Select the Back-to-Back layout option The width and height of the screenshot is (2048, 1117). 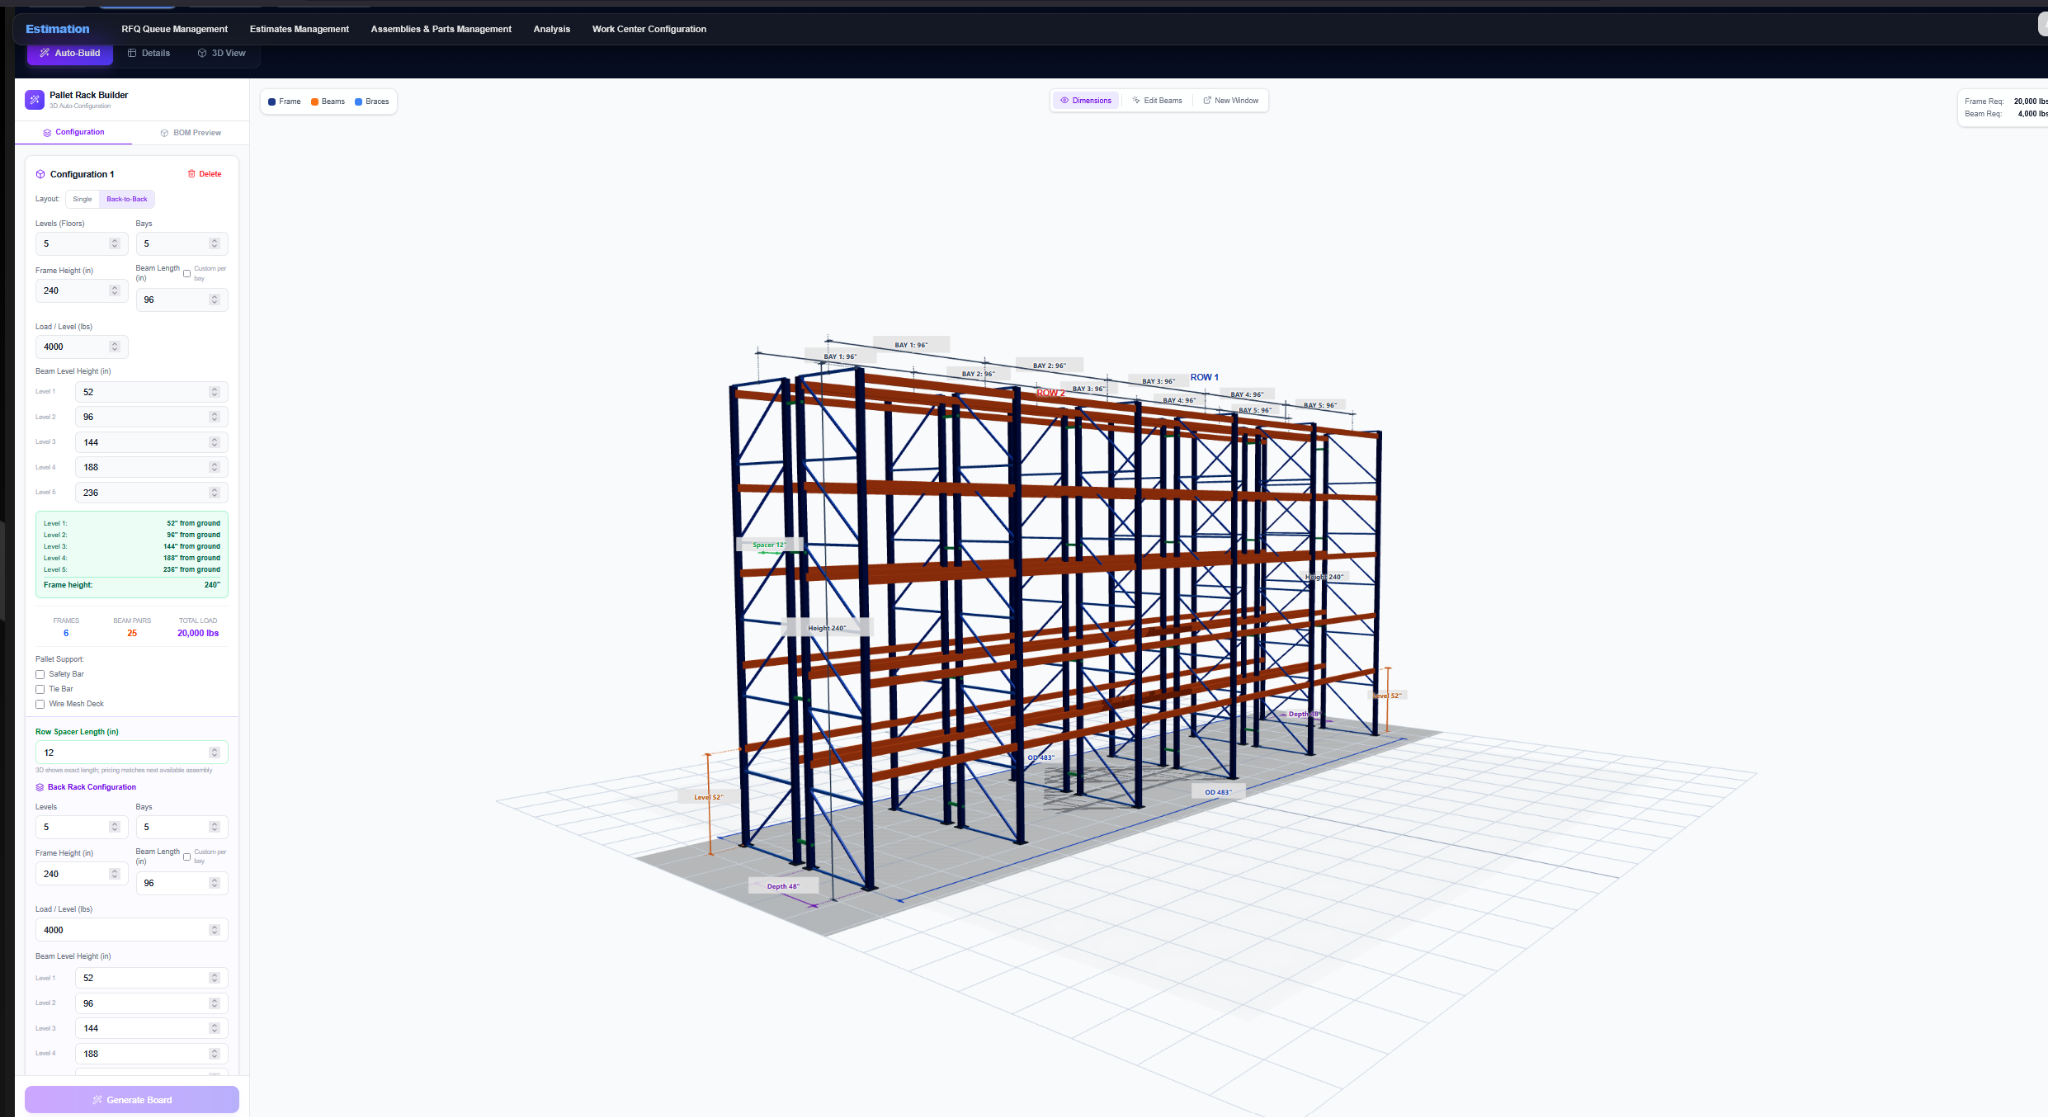[x=127, y=199]
